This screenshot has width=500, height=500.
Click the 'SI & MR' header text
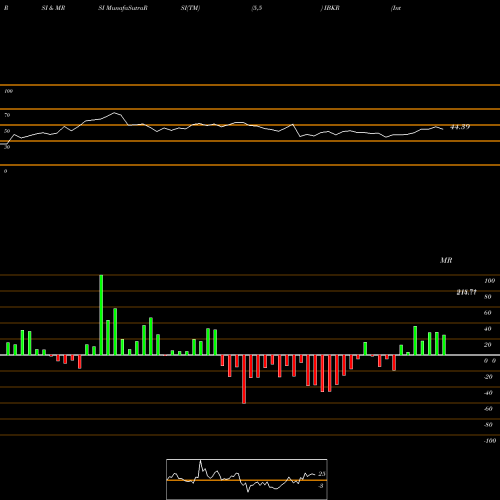(53, 8)
